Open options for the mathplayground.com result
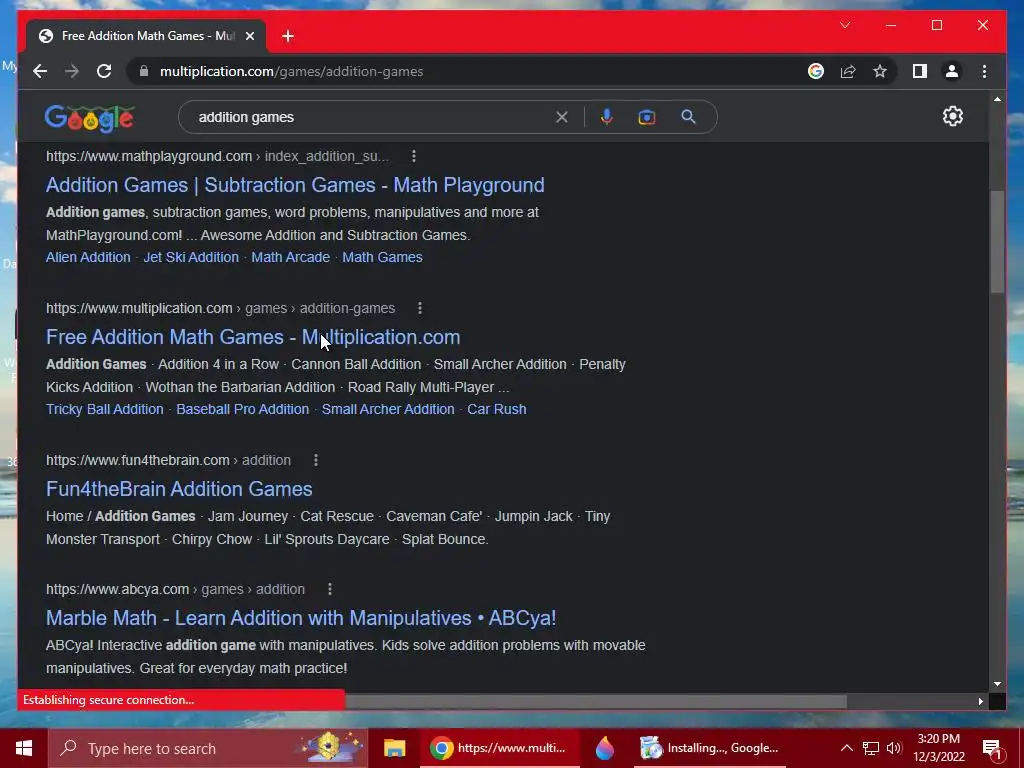 (x=414, y=156)
